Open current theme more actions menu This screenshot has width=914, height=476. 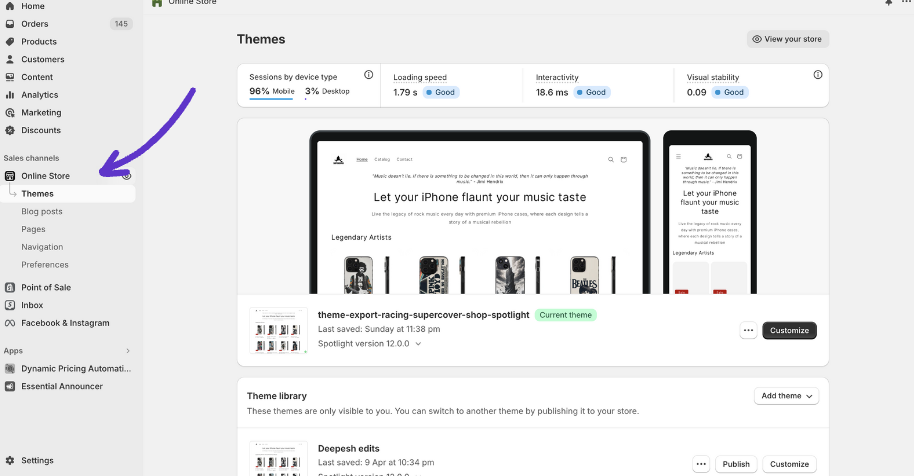(748, 330)
